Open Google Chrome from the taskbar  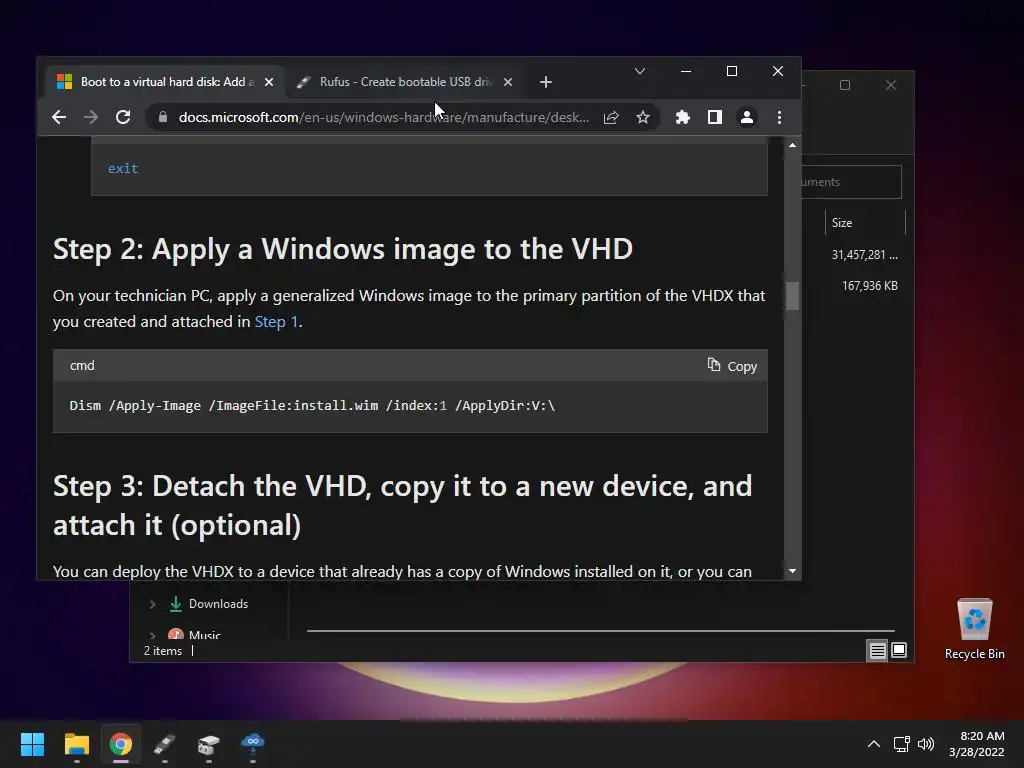121,744
